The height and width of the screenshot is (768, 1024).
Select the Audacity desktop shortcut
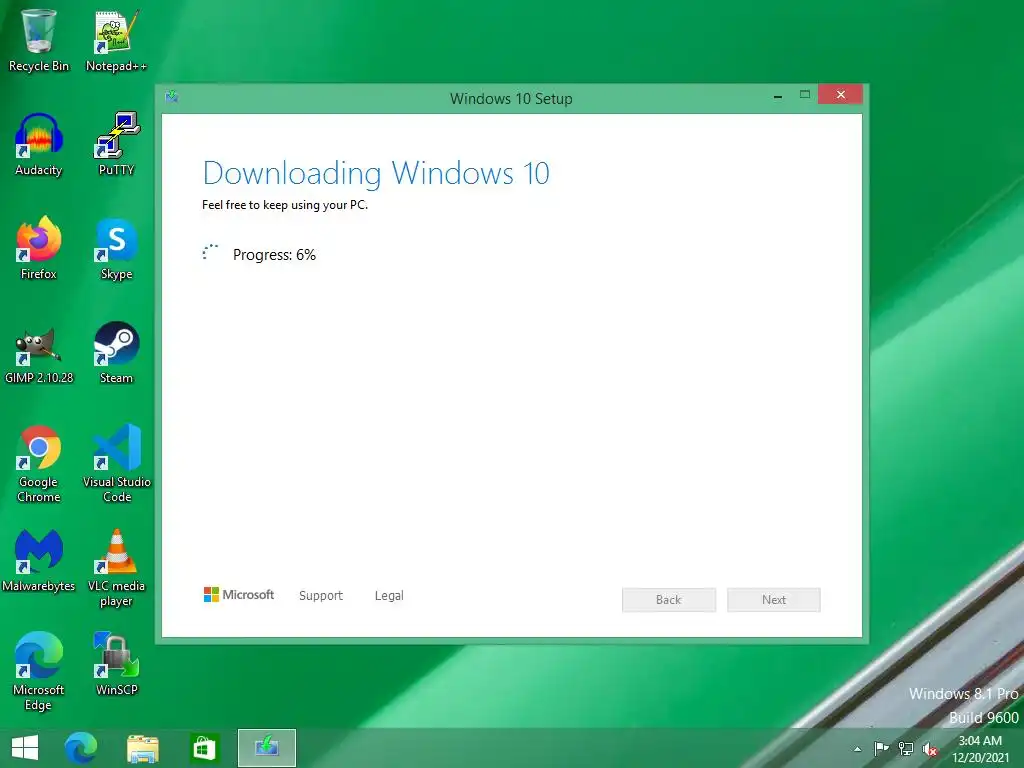pyautogui.click(x=39, y=145)
